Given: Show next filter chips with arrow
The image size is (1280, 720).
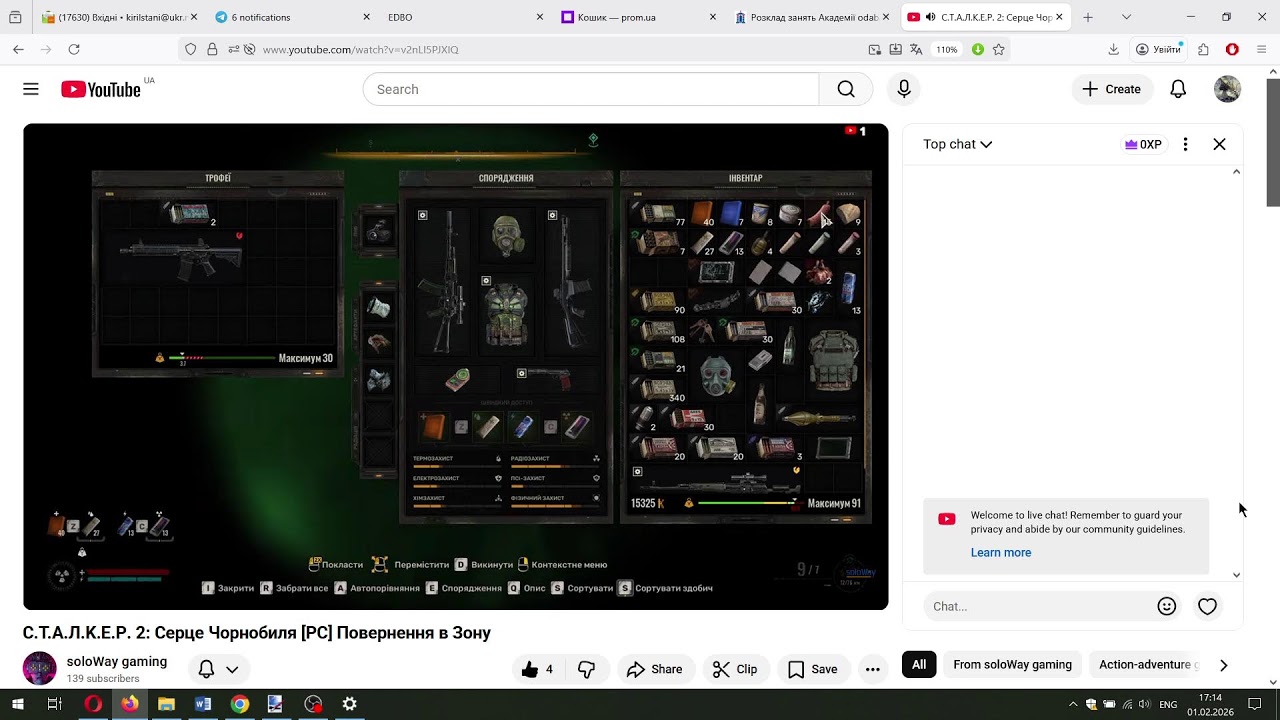Looking at the screenshot, I should pyautogui.click(x=1223, y=664).
